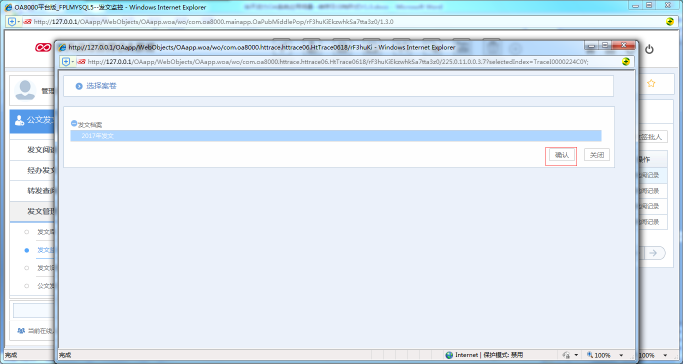Click the main window address bar URL
Screen dimensions: 683x364
(213, 21)
